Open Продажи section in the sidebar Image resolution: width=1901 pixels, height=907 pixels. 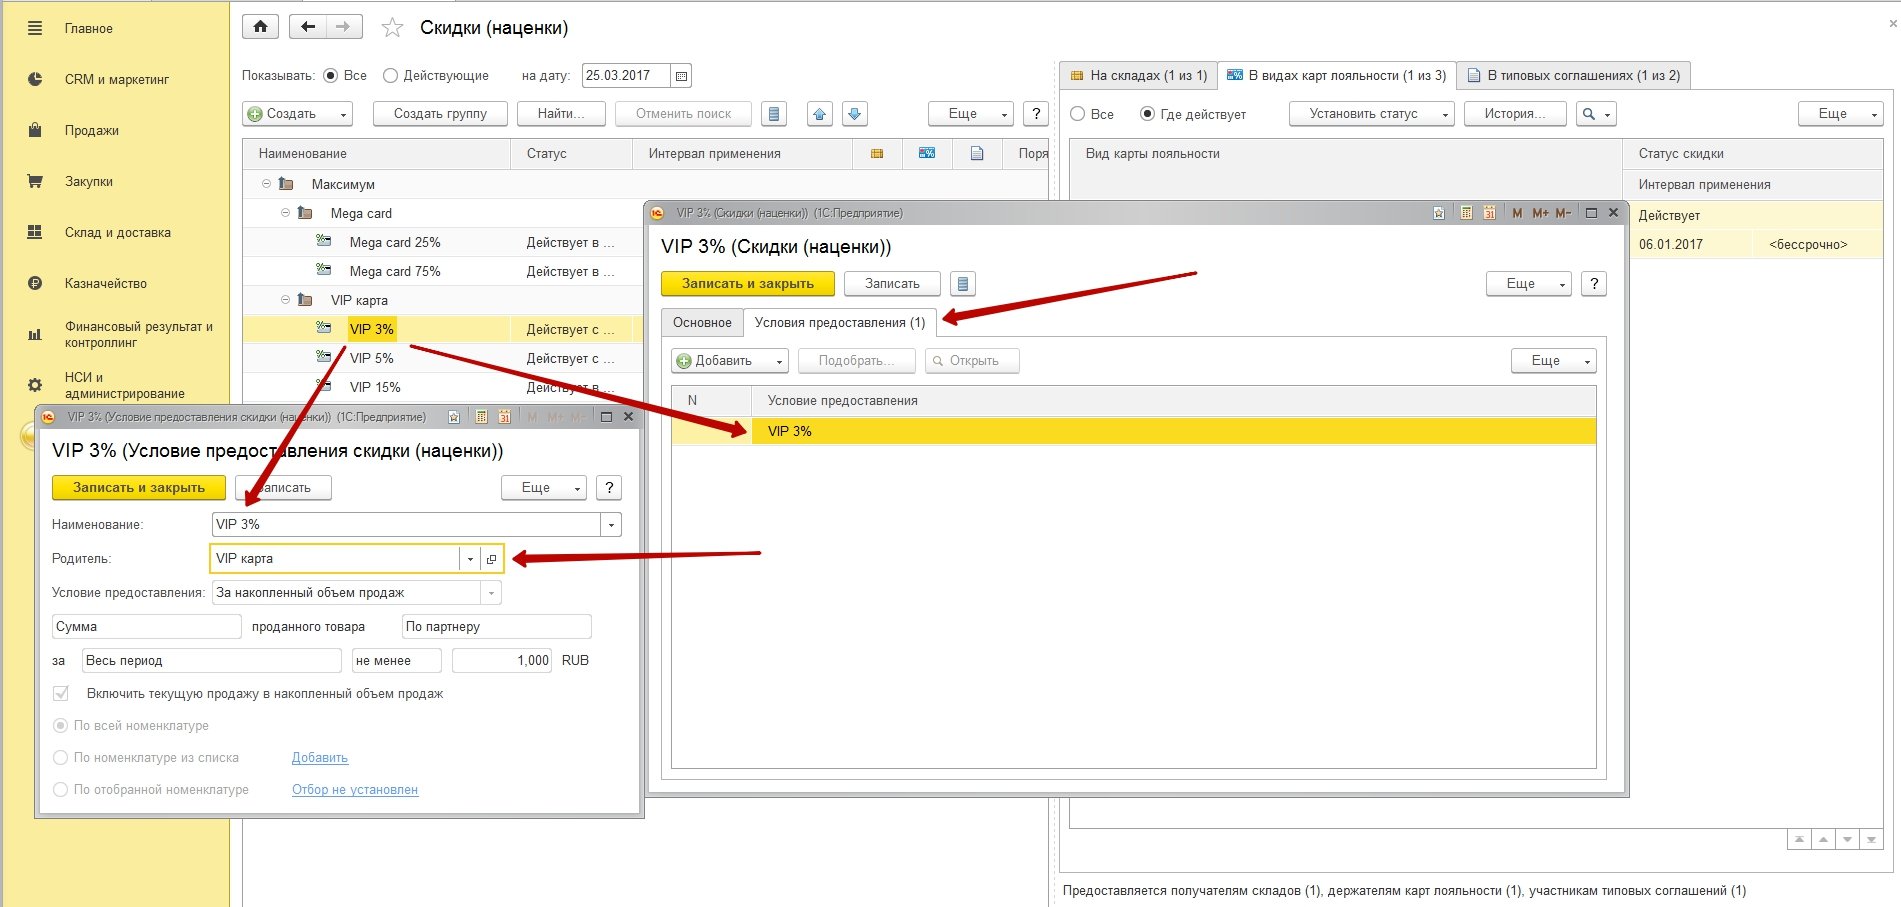click(92, 131)
